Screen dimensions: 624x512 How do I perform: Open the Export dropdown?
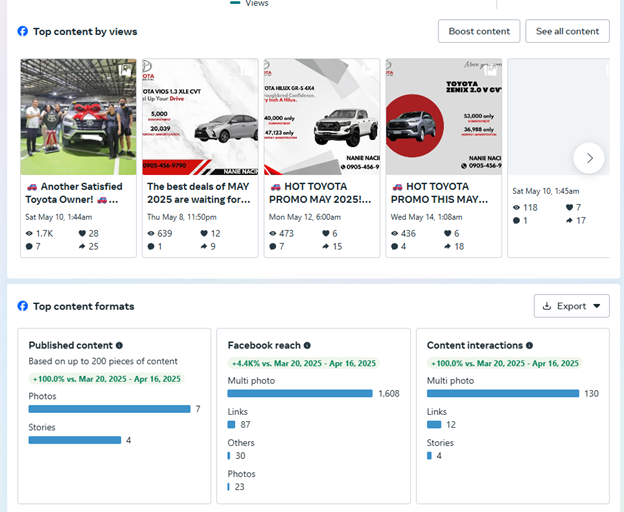pos(571,306)
